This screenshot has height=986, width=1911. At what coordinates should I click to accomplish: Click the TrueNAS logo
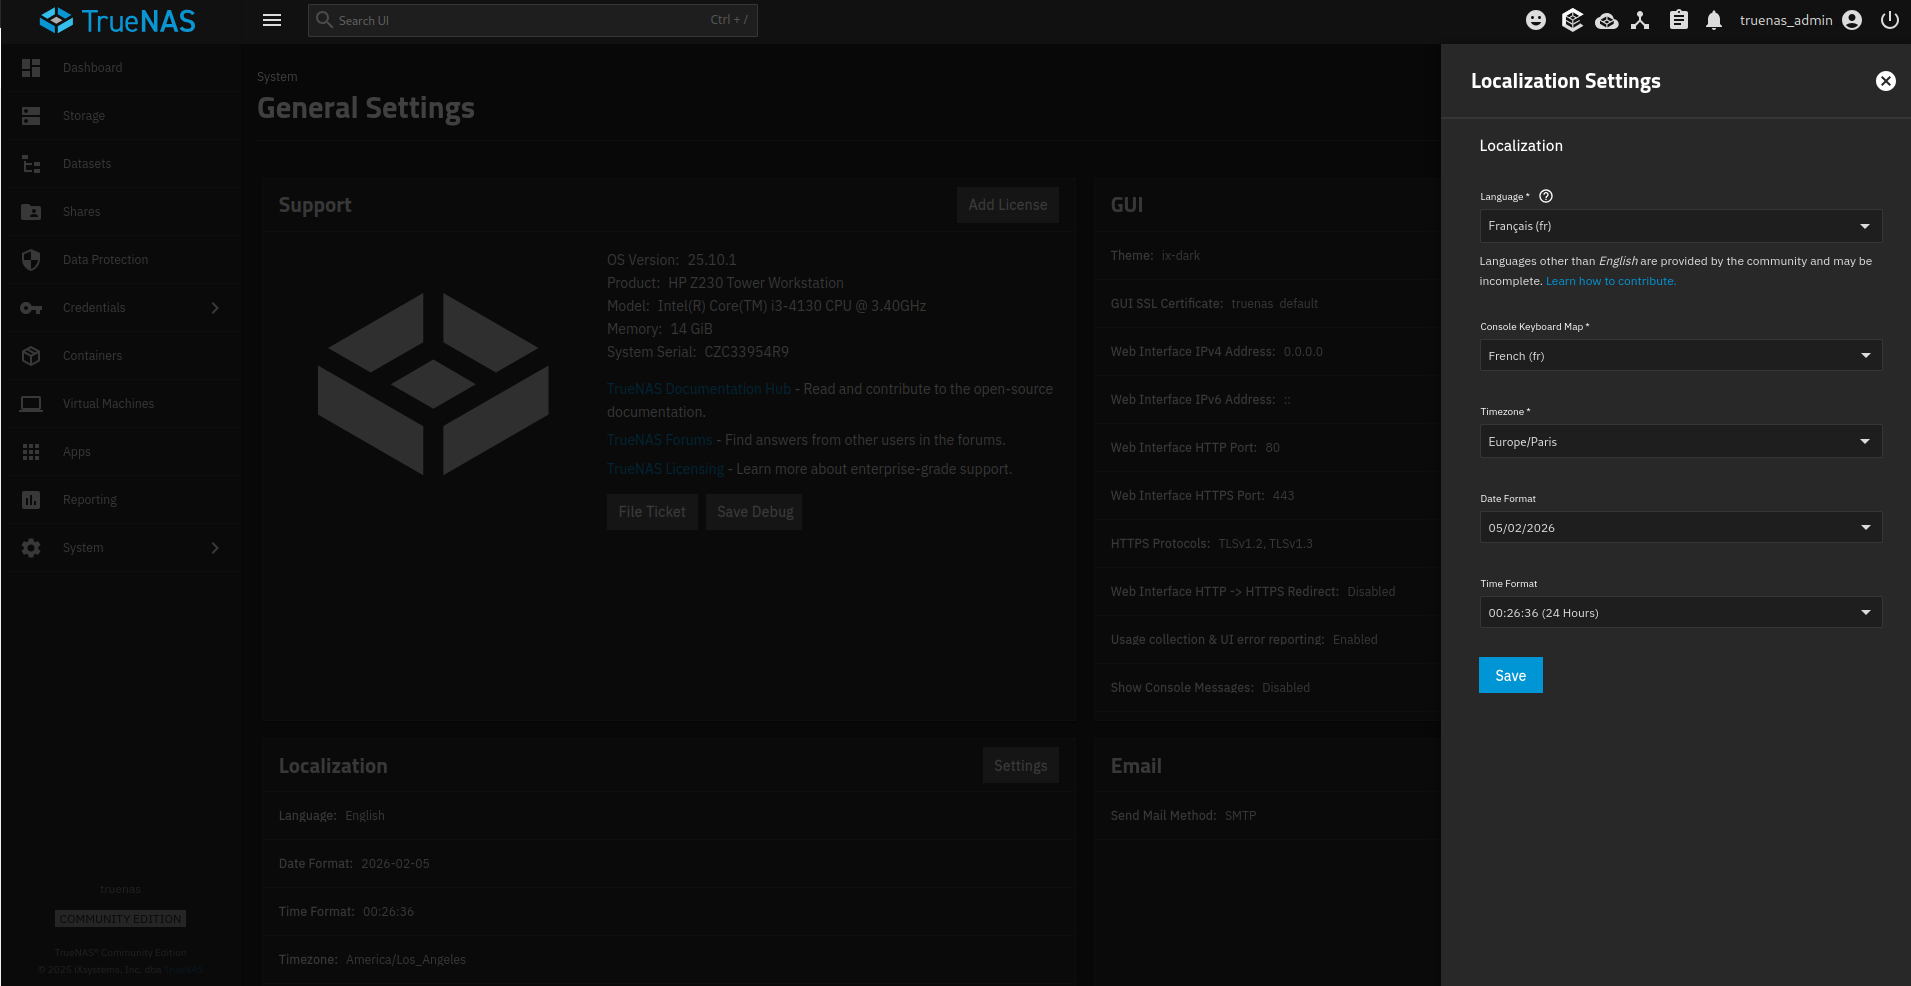click(x=118, y=20)
